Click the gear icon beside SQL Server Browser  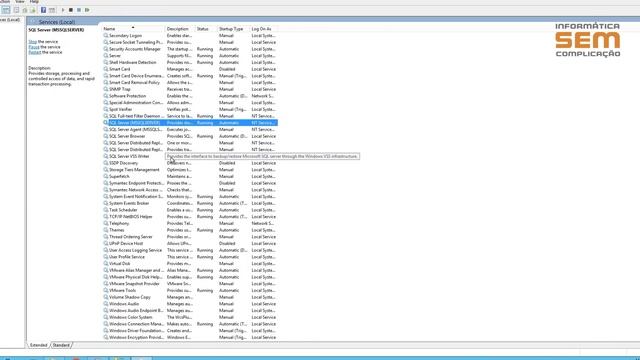[x=106, y=136]
